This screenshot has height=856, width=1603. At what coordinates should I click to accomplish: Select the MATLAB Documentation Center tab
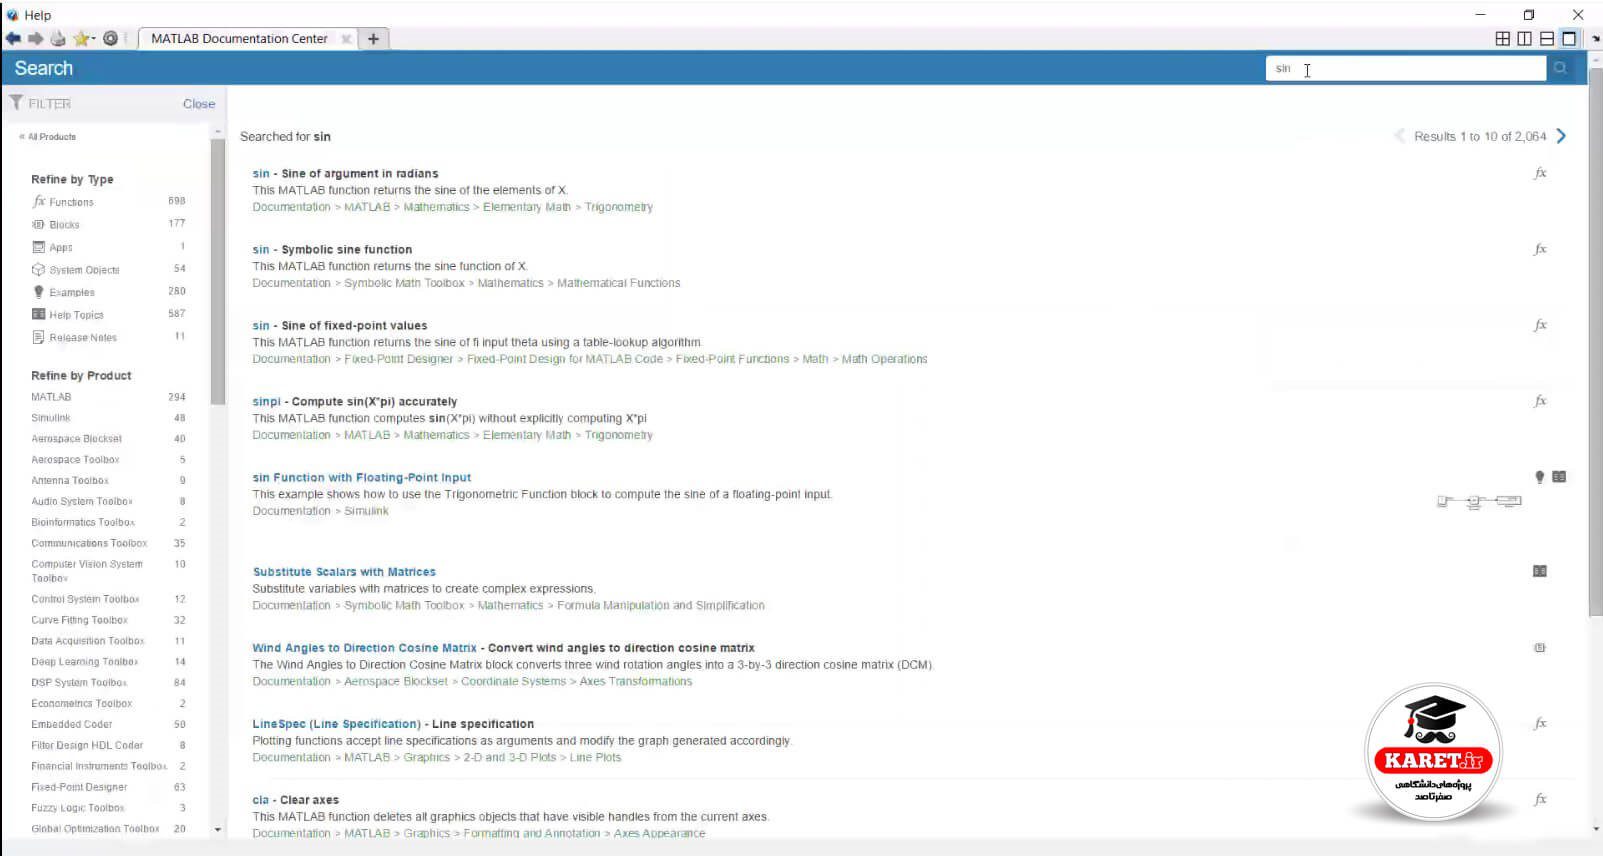point(240,39)
